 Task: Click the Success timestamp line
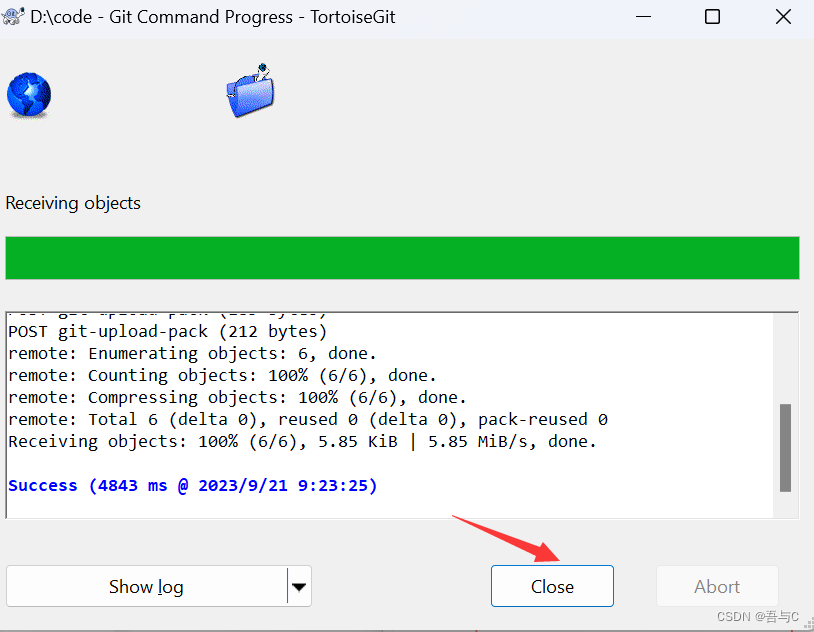[193, 486]
